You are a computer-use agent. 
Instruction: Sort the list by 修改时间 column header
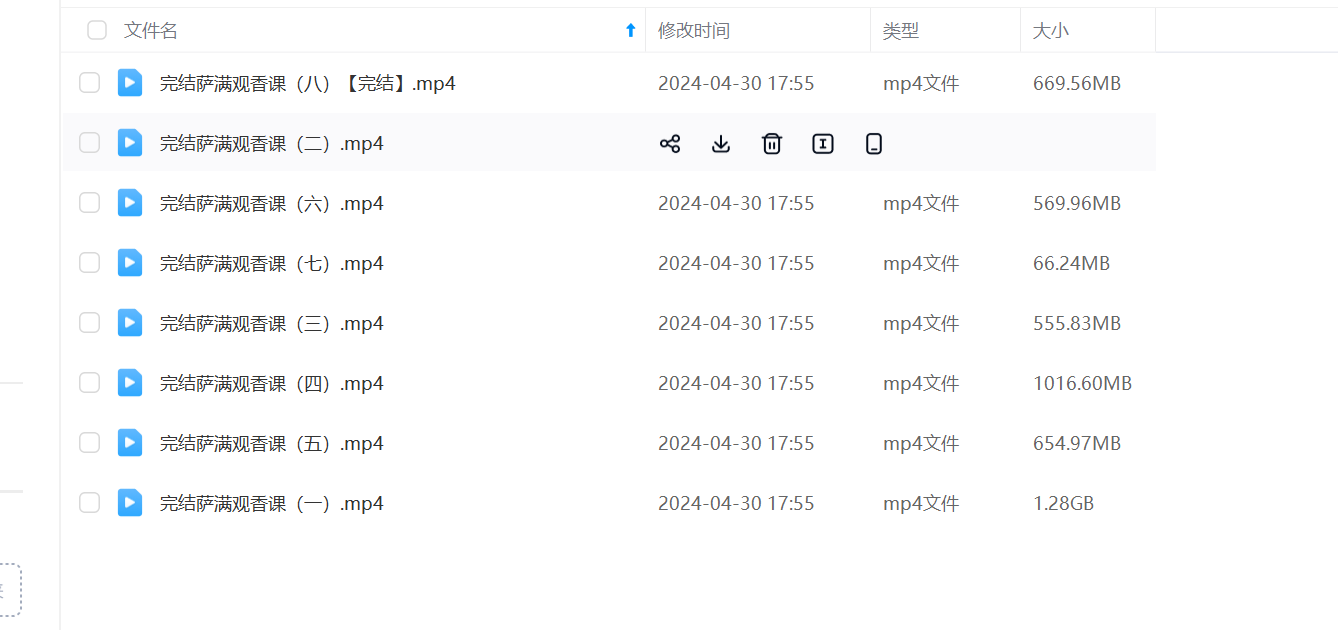coord(694,31)
